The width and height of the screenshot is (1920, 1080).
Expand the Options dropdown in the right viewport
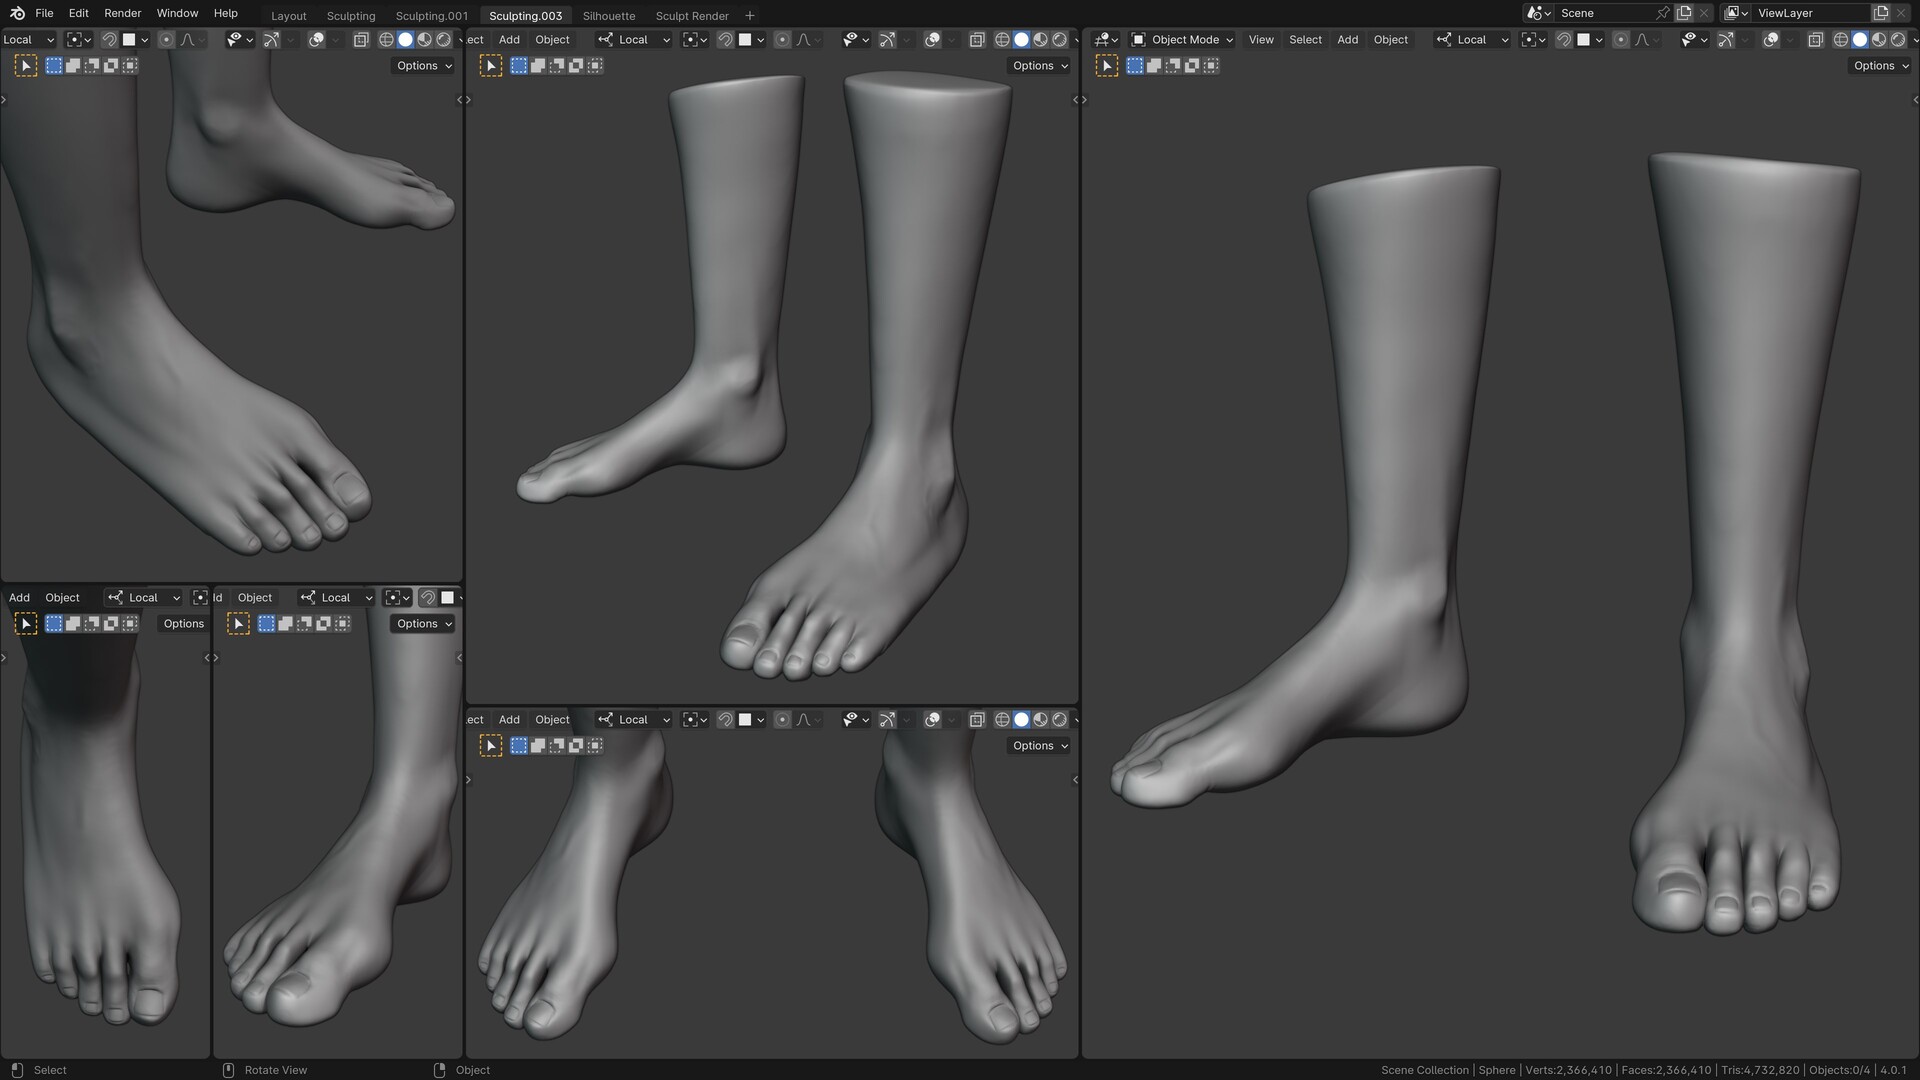point(1879,65)
